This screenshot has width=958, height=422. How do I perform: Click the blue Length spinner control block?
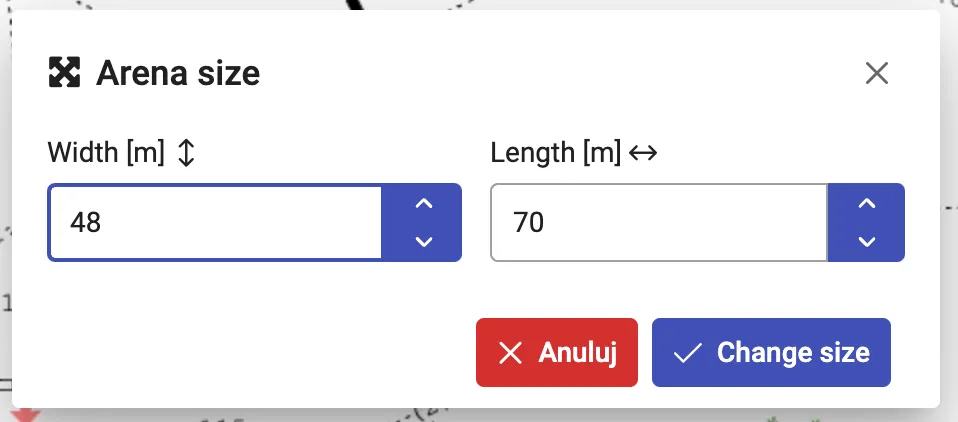coord(867,222)
